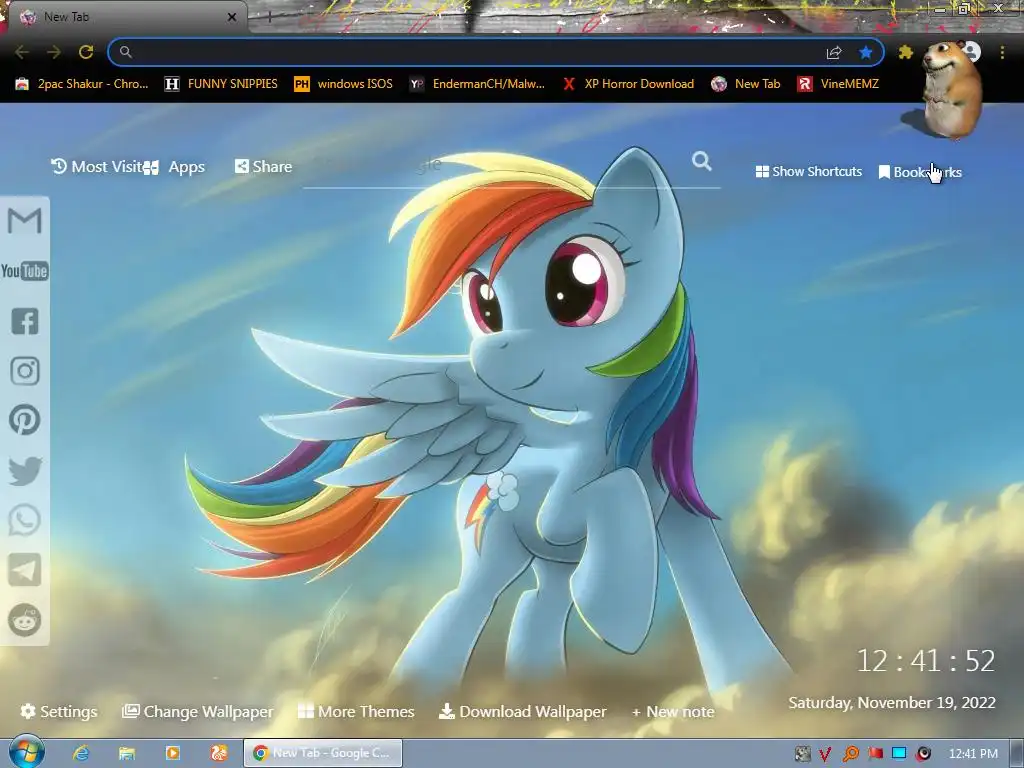
Task: Open the windows ISOS bookmark
Action: [x=344, y=84]
